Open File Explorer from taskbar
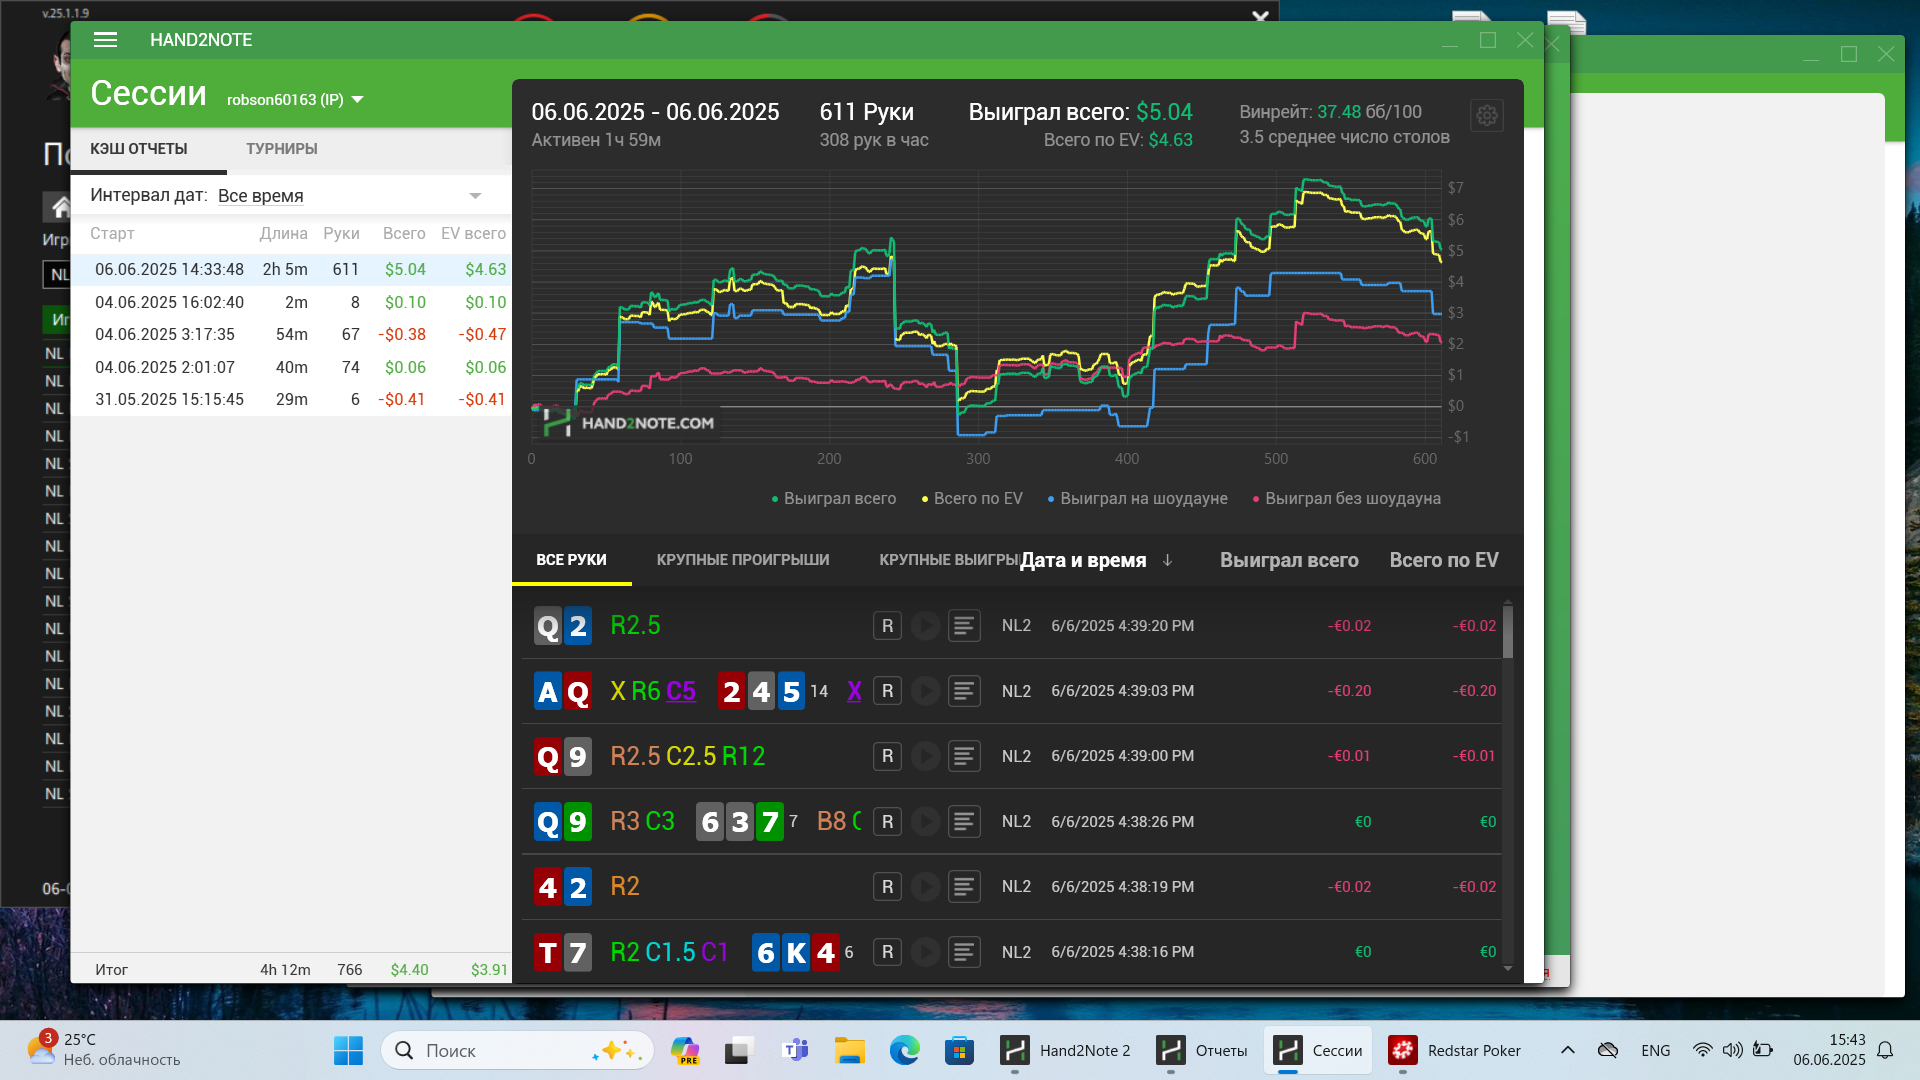Screen dimensions: 1920x1080 850,1050
